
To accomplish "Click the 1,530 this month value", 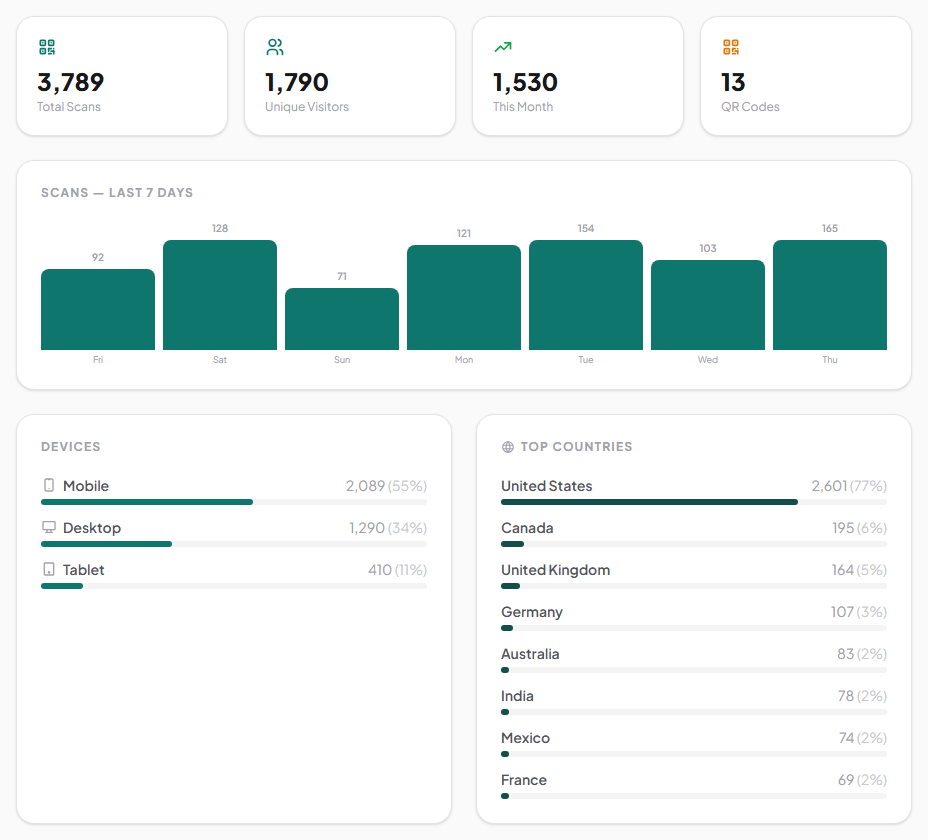I will [x=525, y=82].
